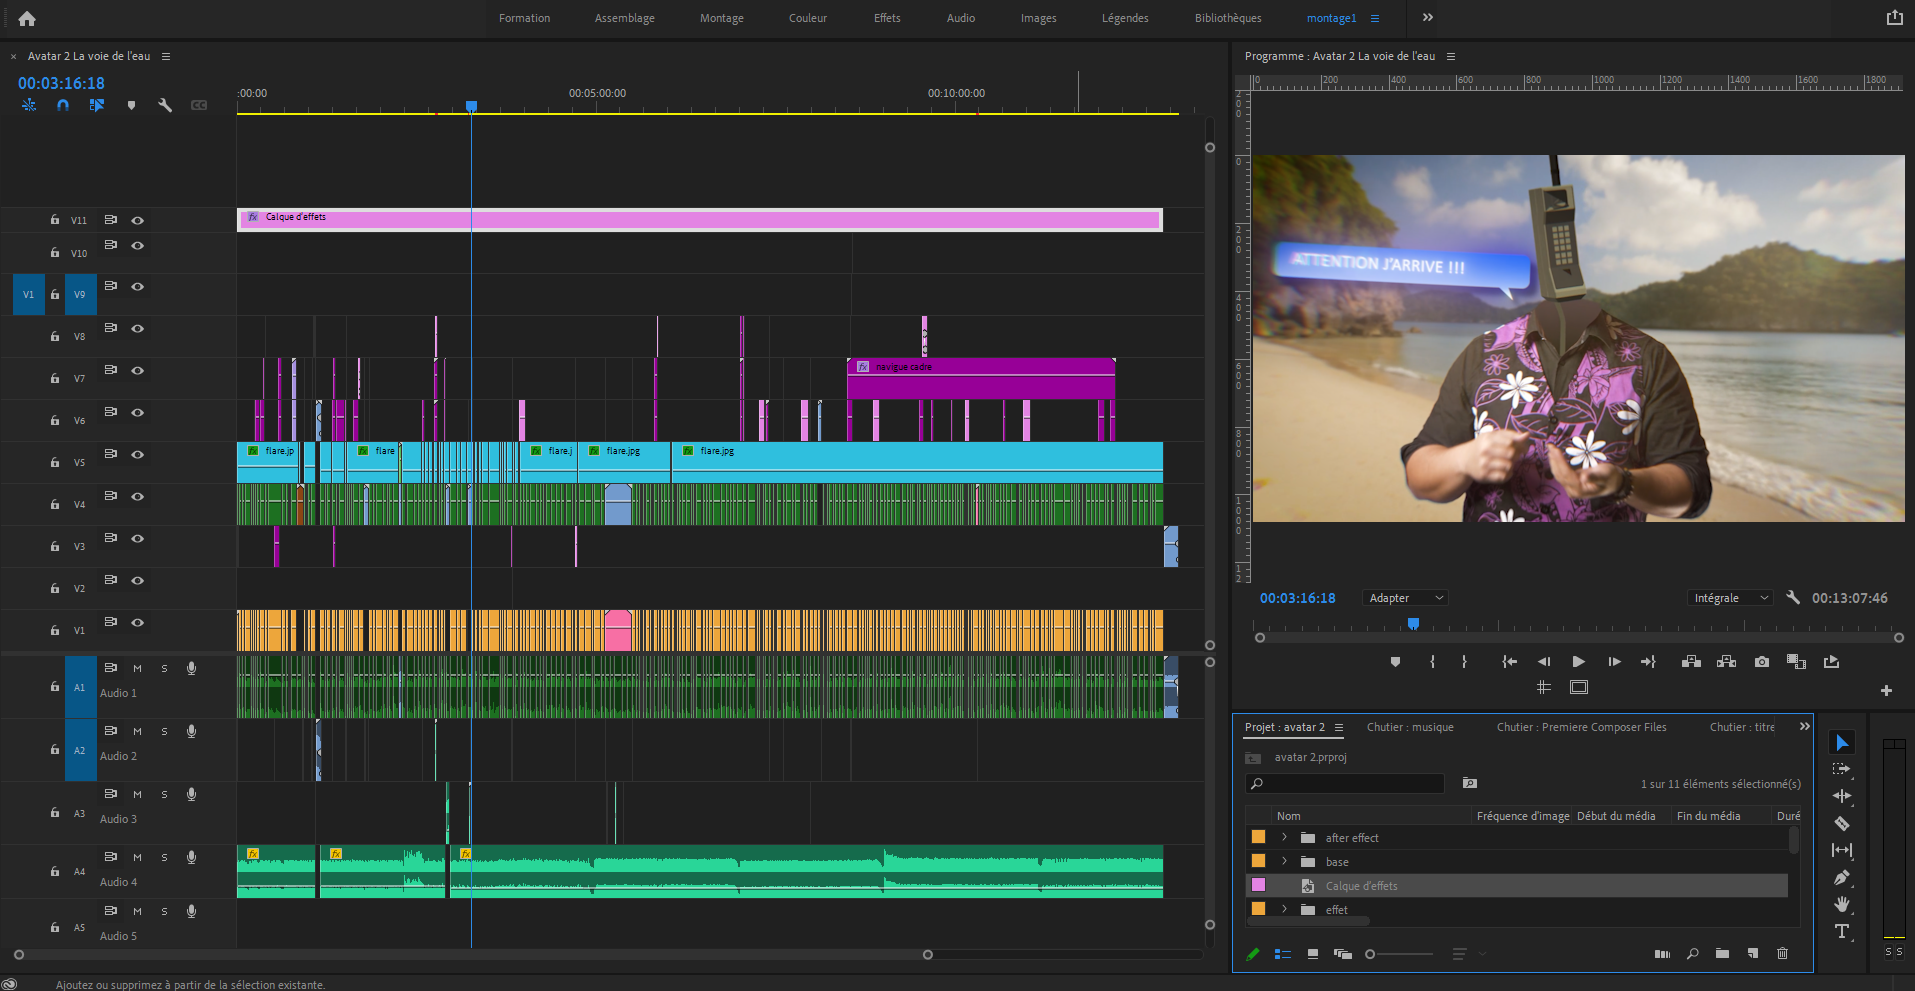1915x991 pixels.
Task: Enable voice-over record on Audio 2
Action: 191,731
